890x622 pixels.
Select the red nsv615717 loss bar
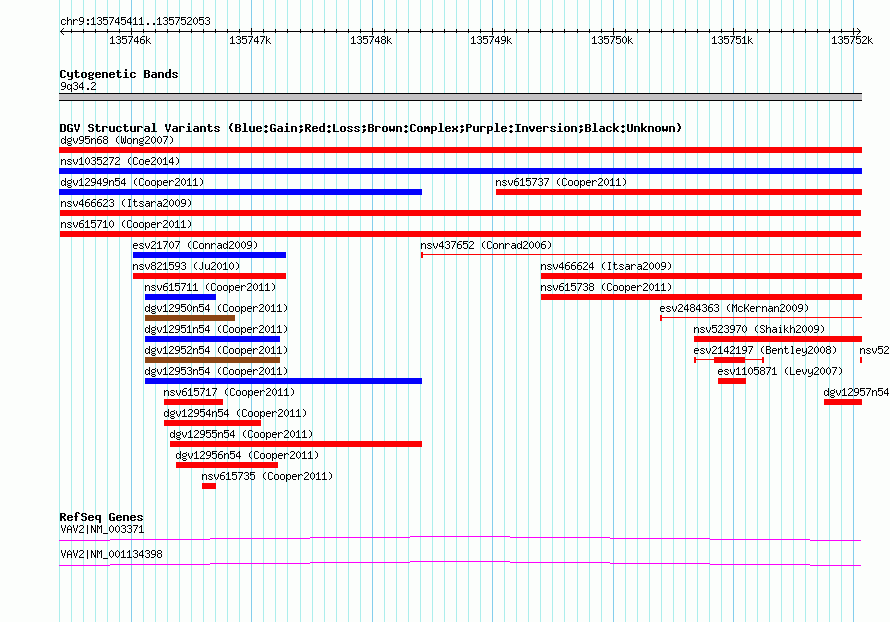pos(193,402)
